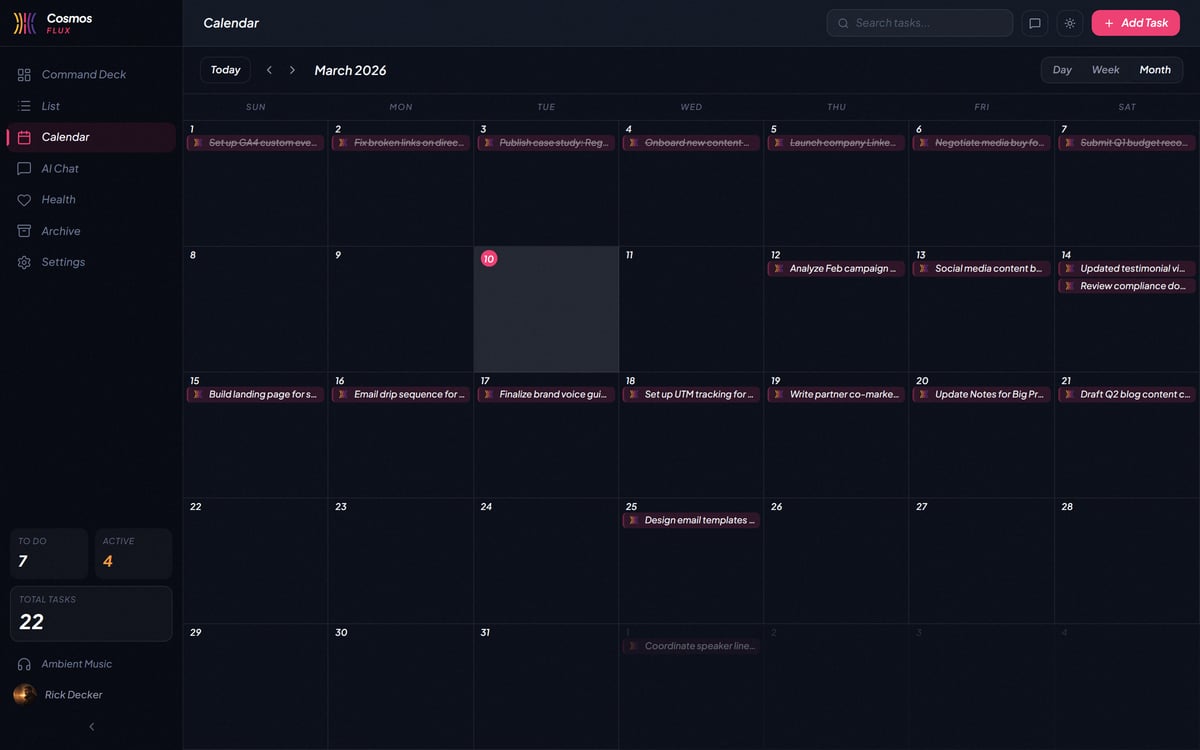Jump to today using the Today button

click(x=225, y=70)
